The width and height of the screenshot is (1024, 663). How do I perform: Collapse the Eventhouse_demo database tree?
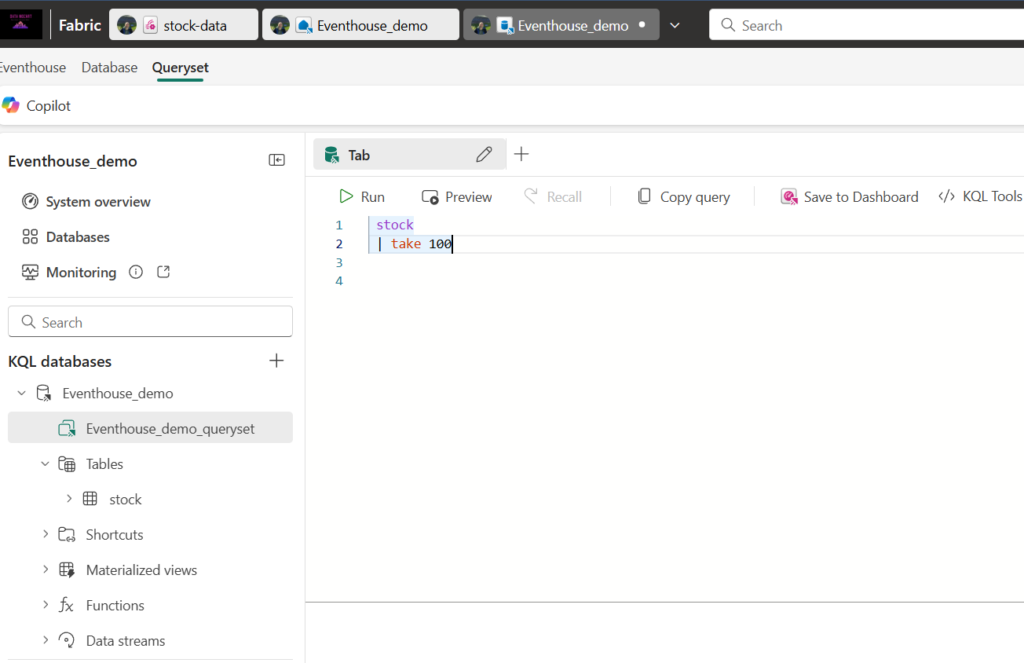[x=21, y=394]
